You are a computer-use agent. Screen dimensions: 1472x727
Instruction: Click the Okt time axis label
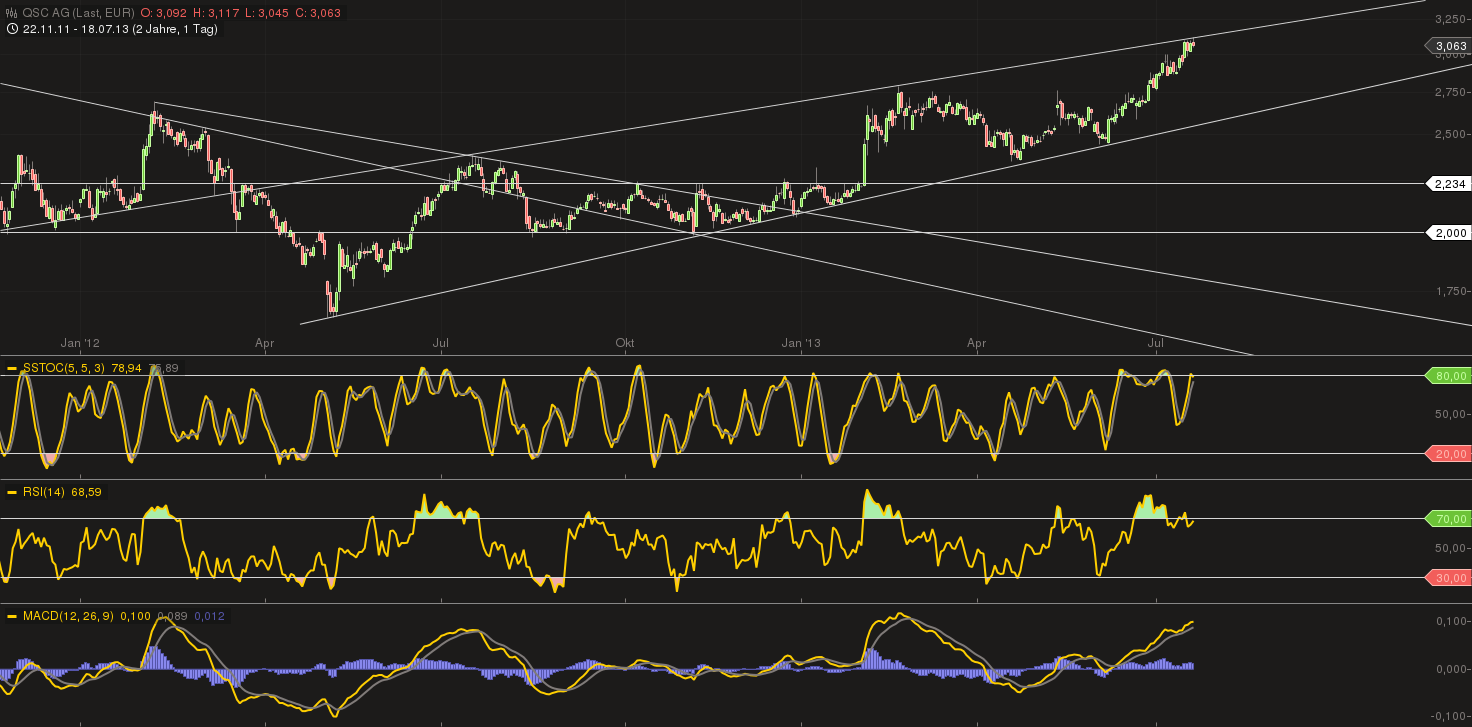tap(625, 343)
